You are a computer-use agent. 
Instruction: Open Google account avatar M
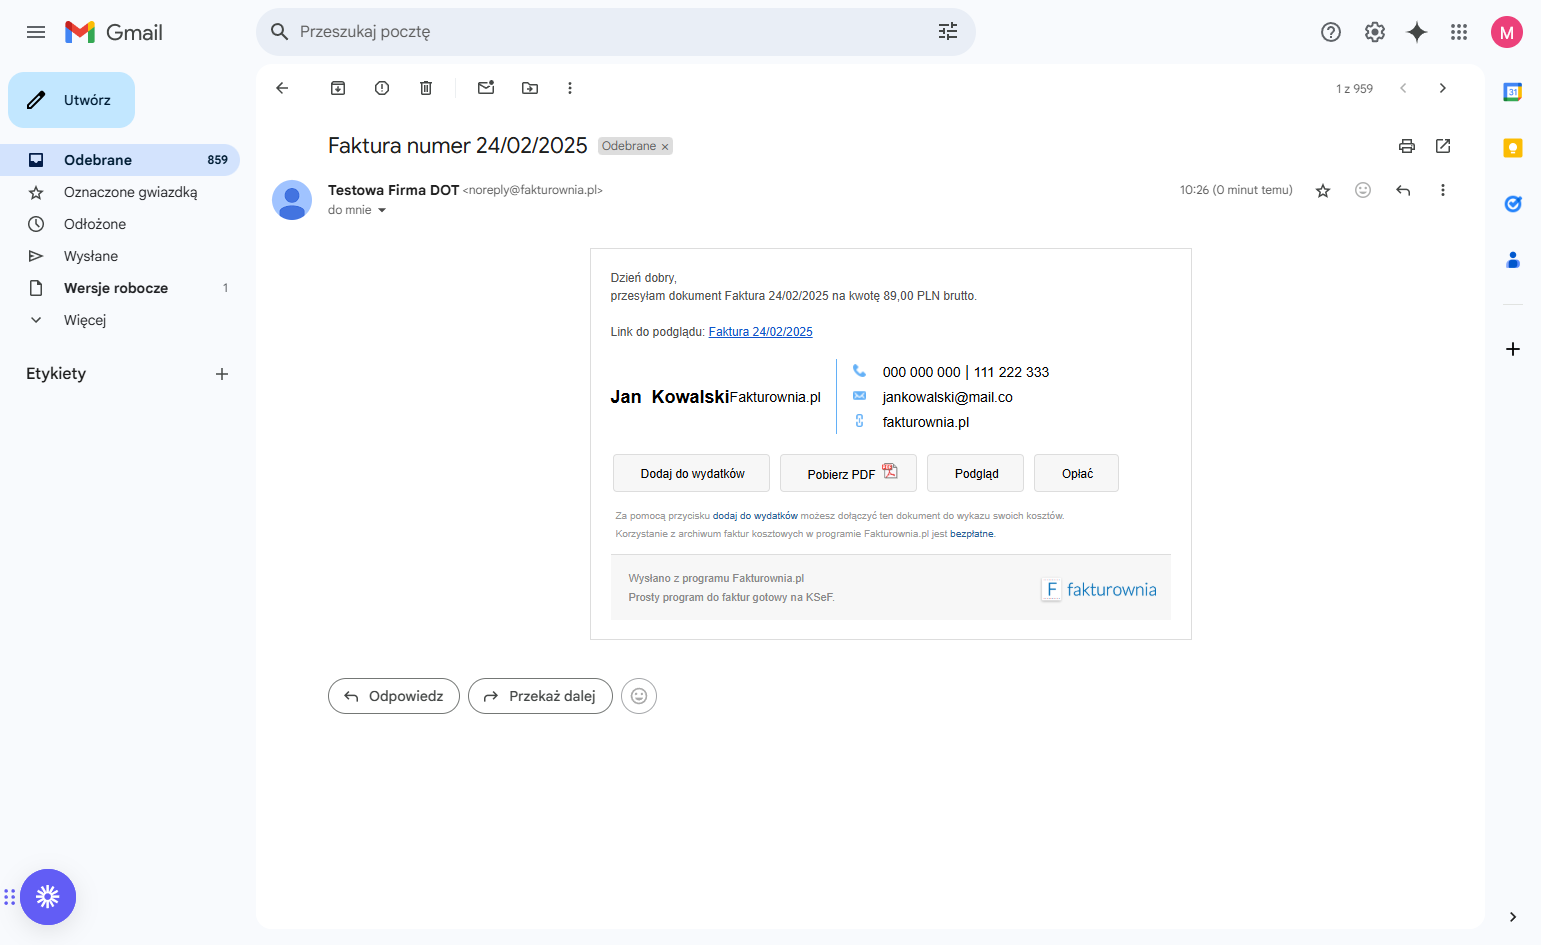point(1507,32)
